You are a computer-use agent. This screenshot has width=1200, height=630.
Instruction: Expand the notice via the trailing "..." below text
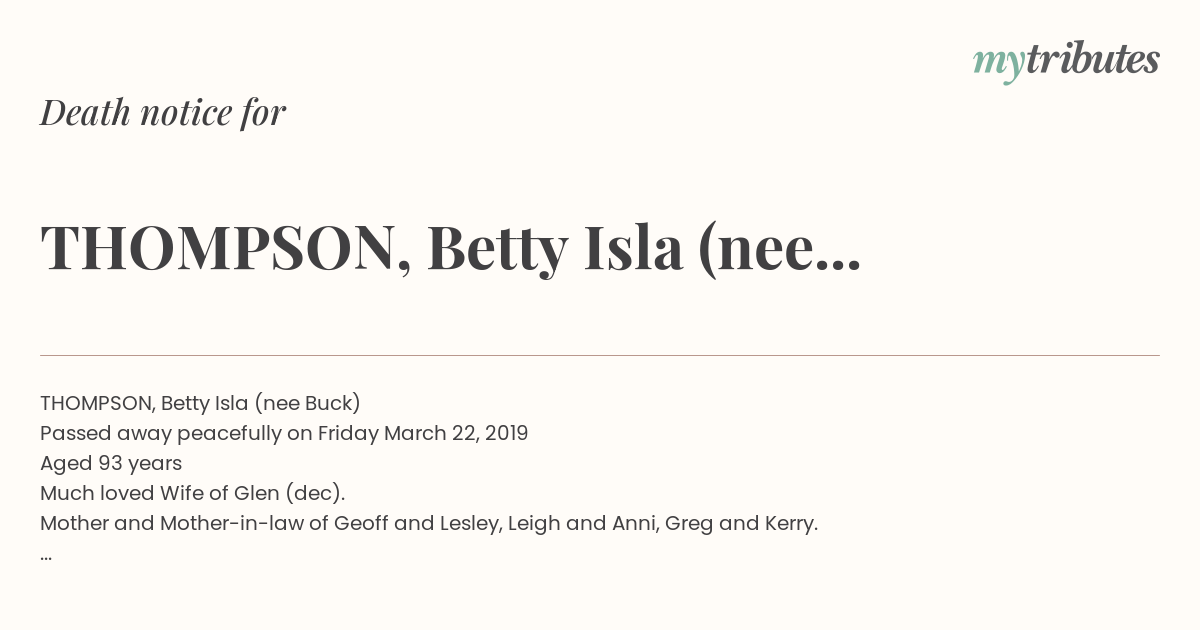coord(46,557)
